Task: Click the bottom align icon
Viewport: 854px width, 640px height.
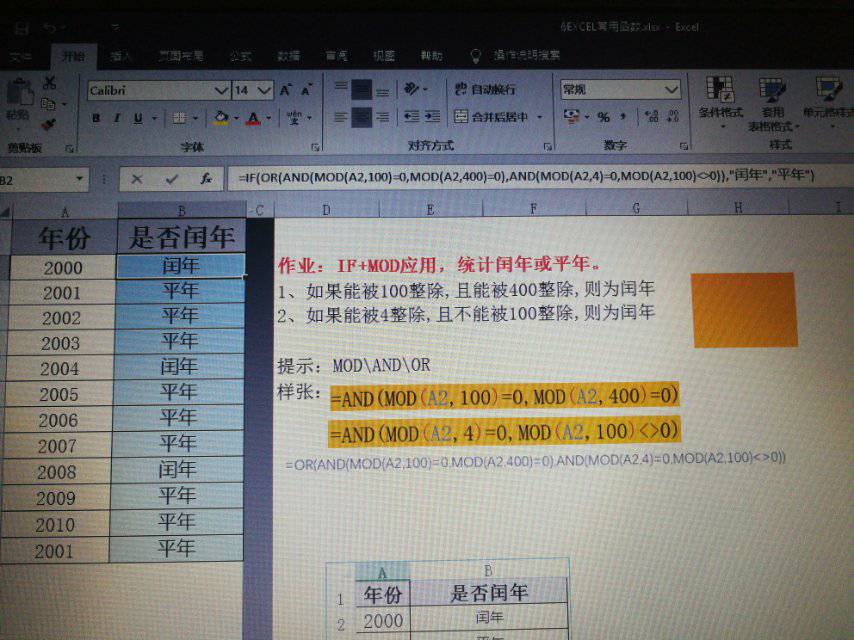Action: click(383, 91)
